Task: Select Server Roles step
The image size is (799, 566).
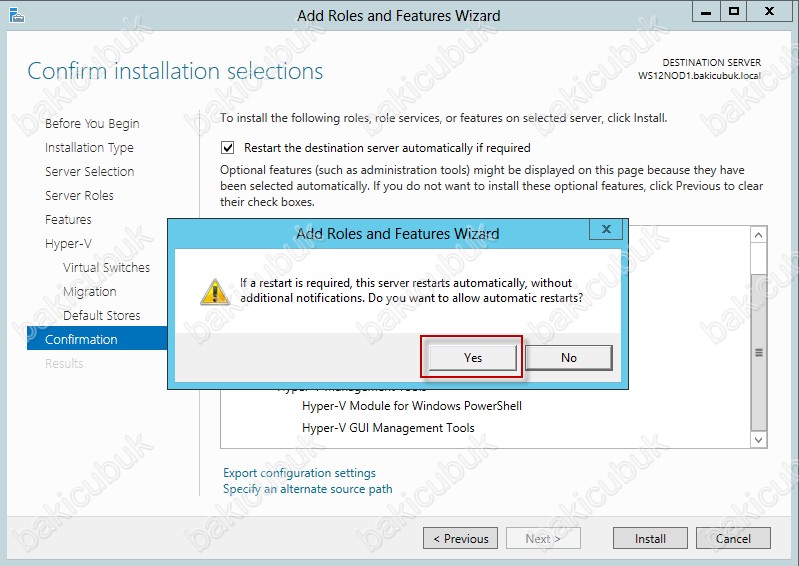Action: pos(79,196)
